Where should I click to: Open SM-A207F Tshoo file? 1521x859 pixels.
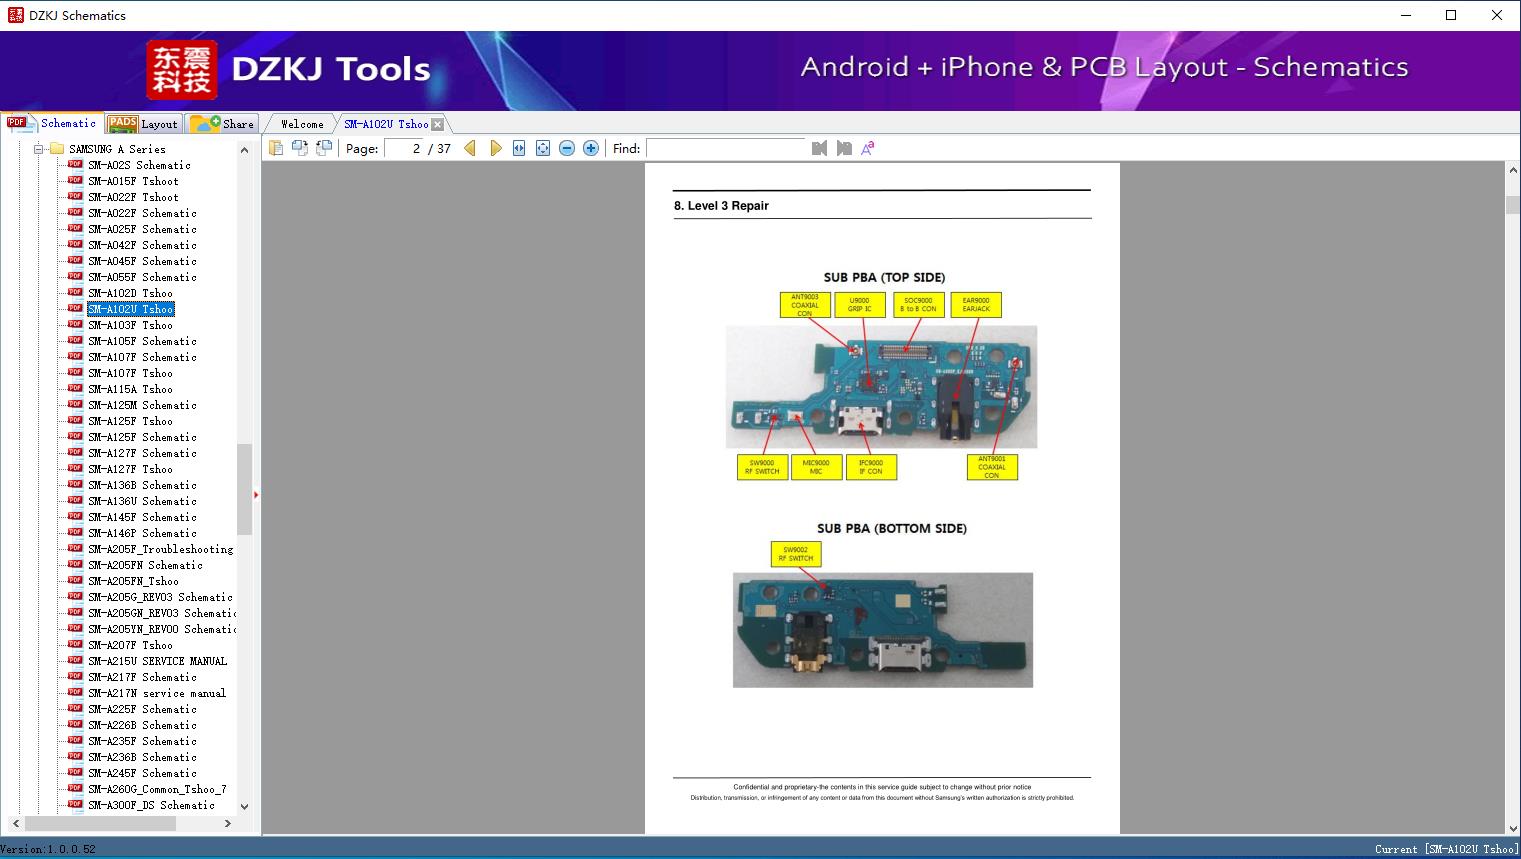[x=130, y=645]
